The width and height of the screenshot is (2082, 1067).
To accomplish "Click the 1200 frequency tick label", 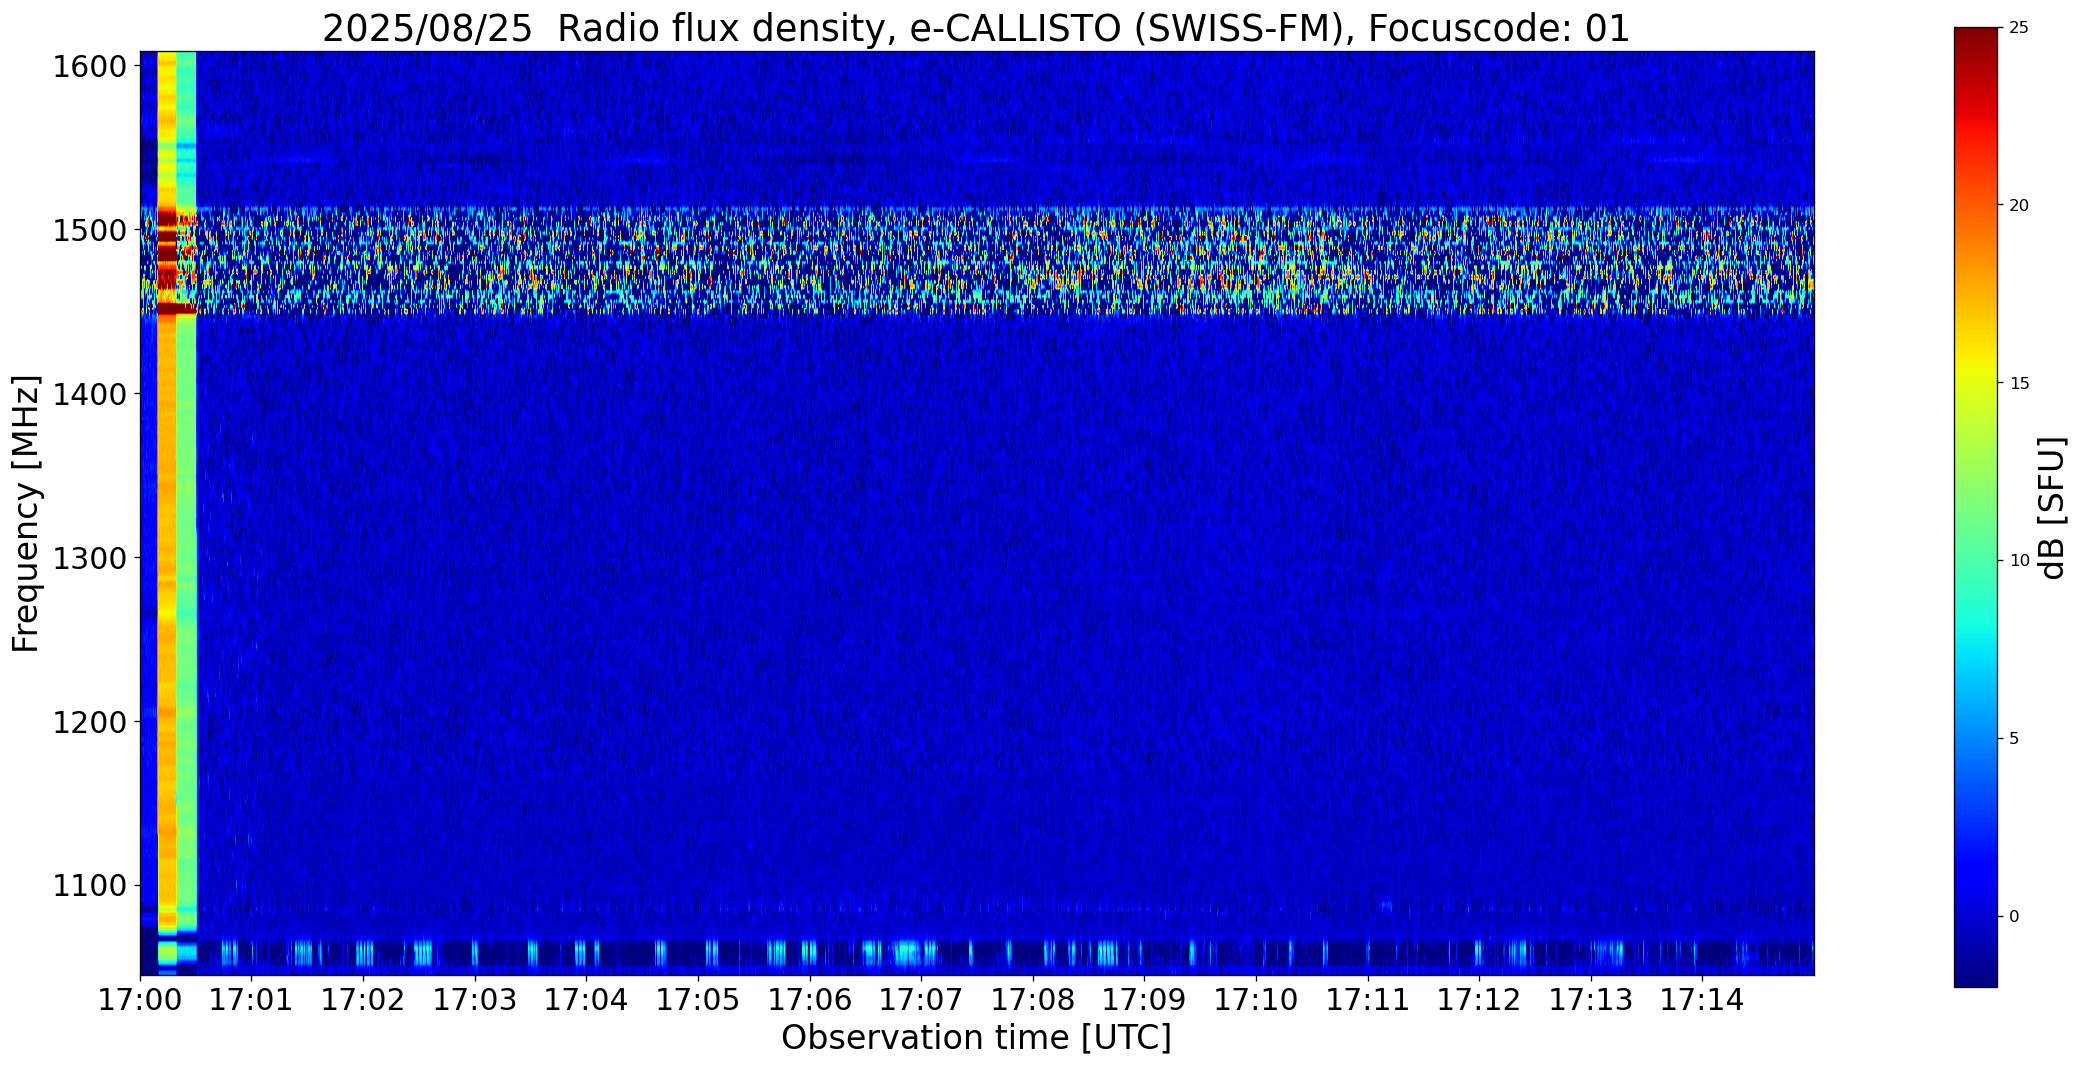I will [89, 722].
